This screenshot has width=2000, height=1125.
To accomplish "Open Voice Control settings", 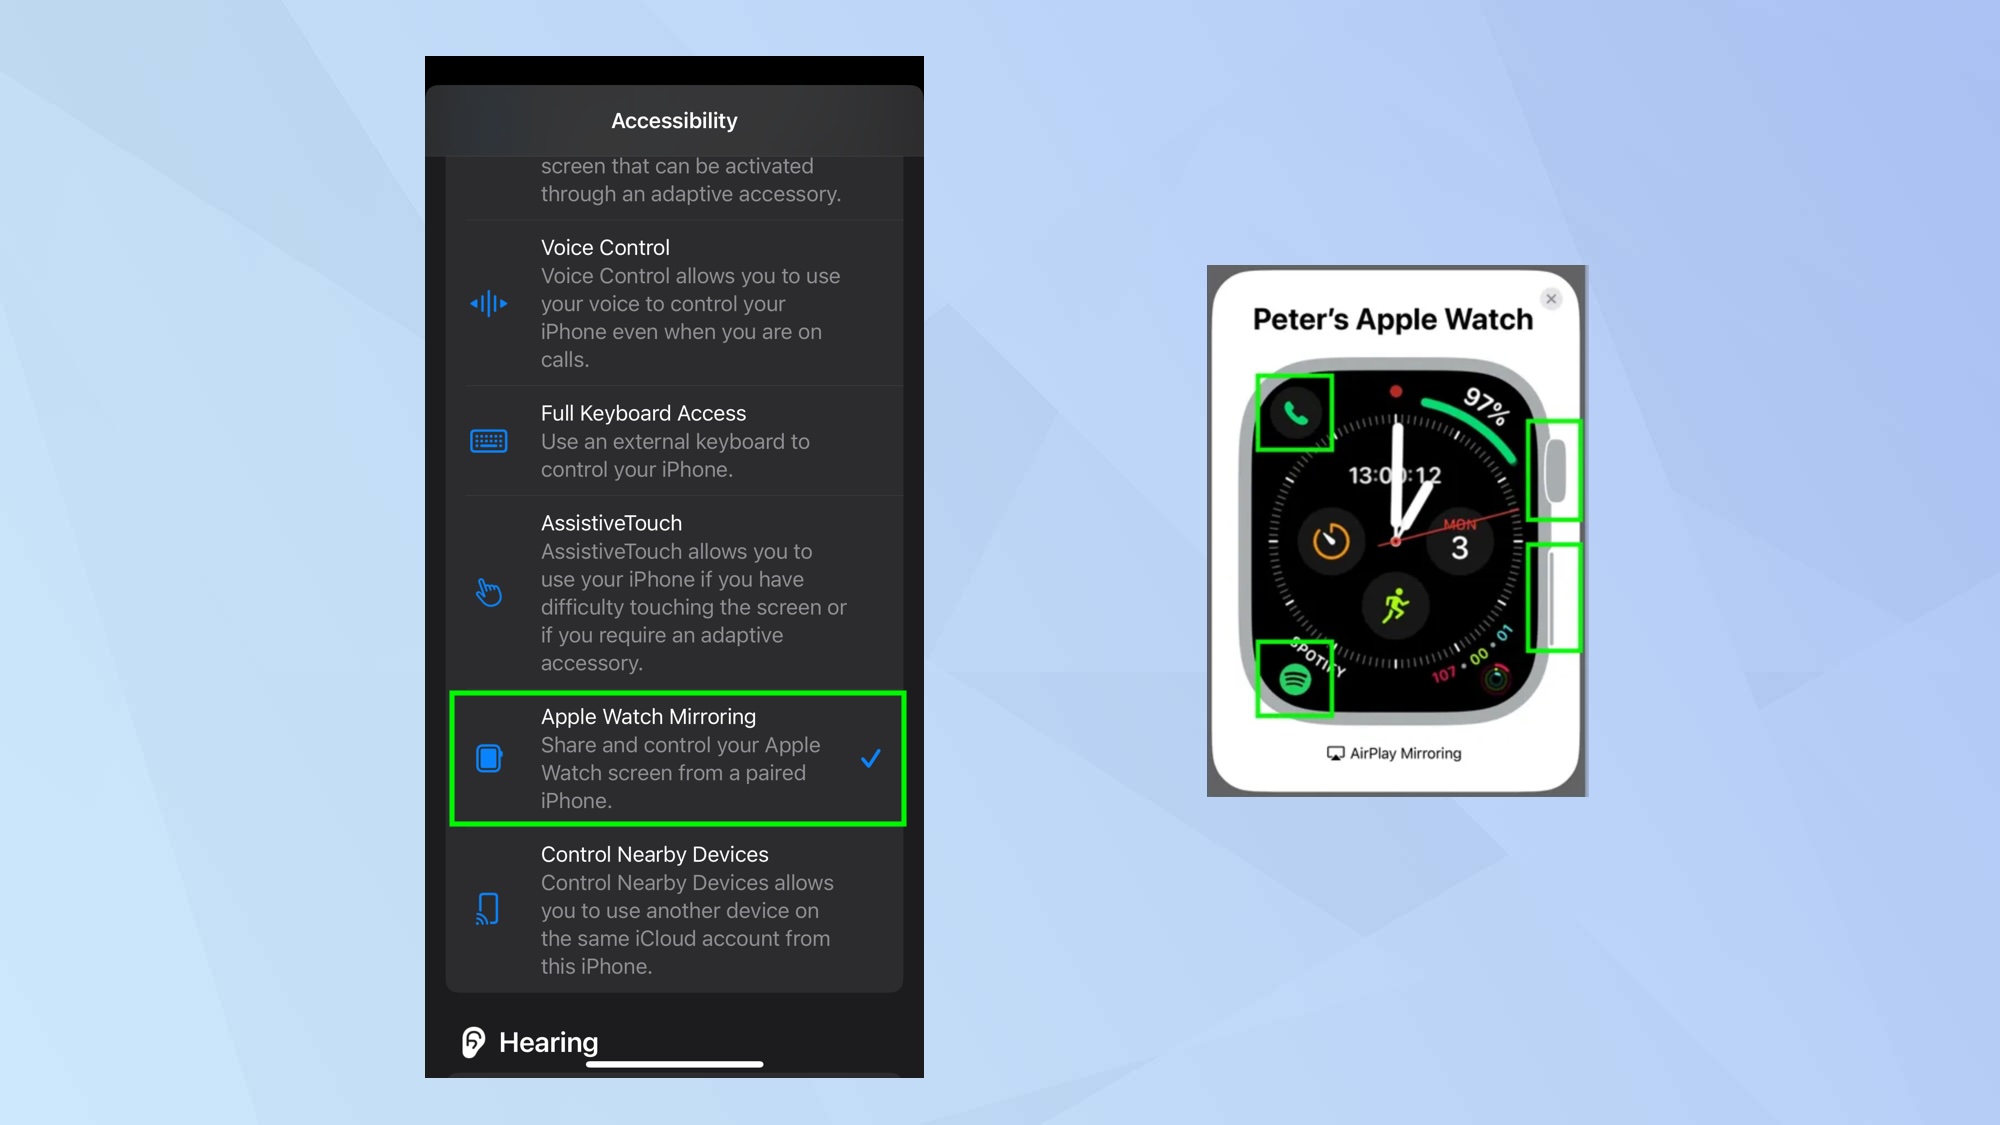I will click(x=673, y=304).
